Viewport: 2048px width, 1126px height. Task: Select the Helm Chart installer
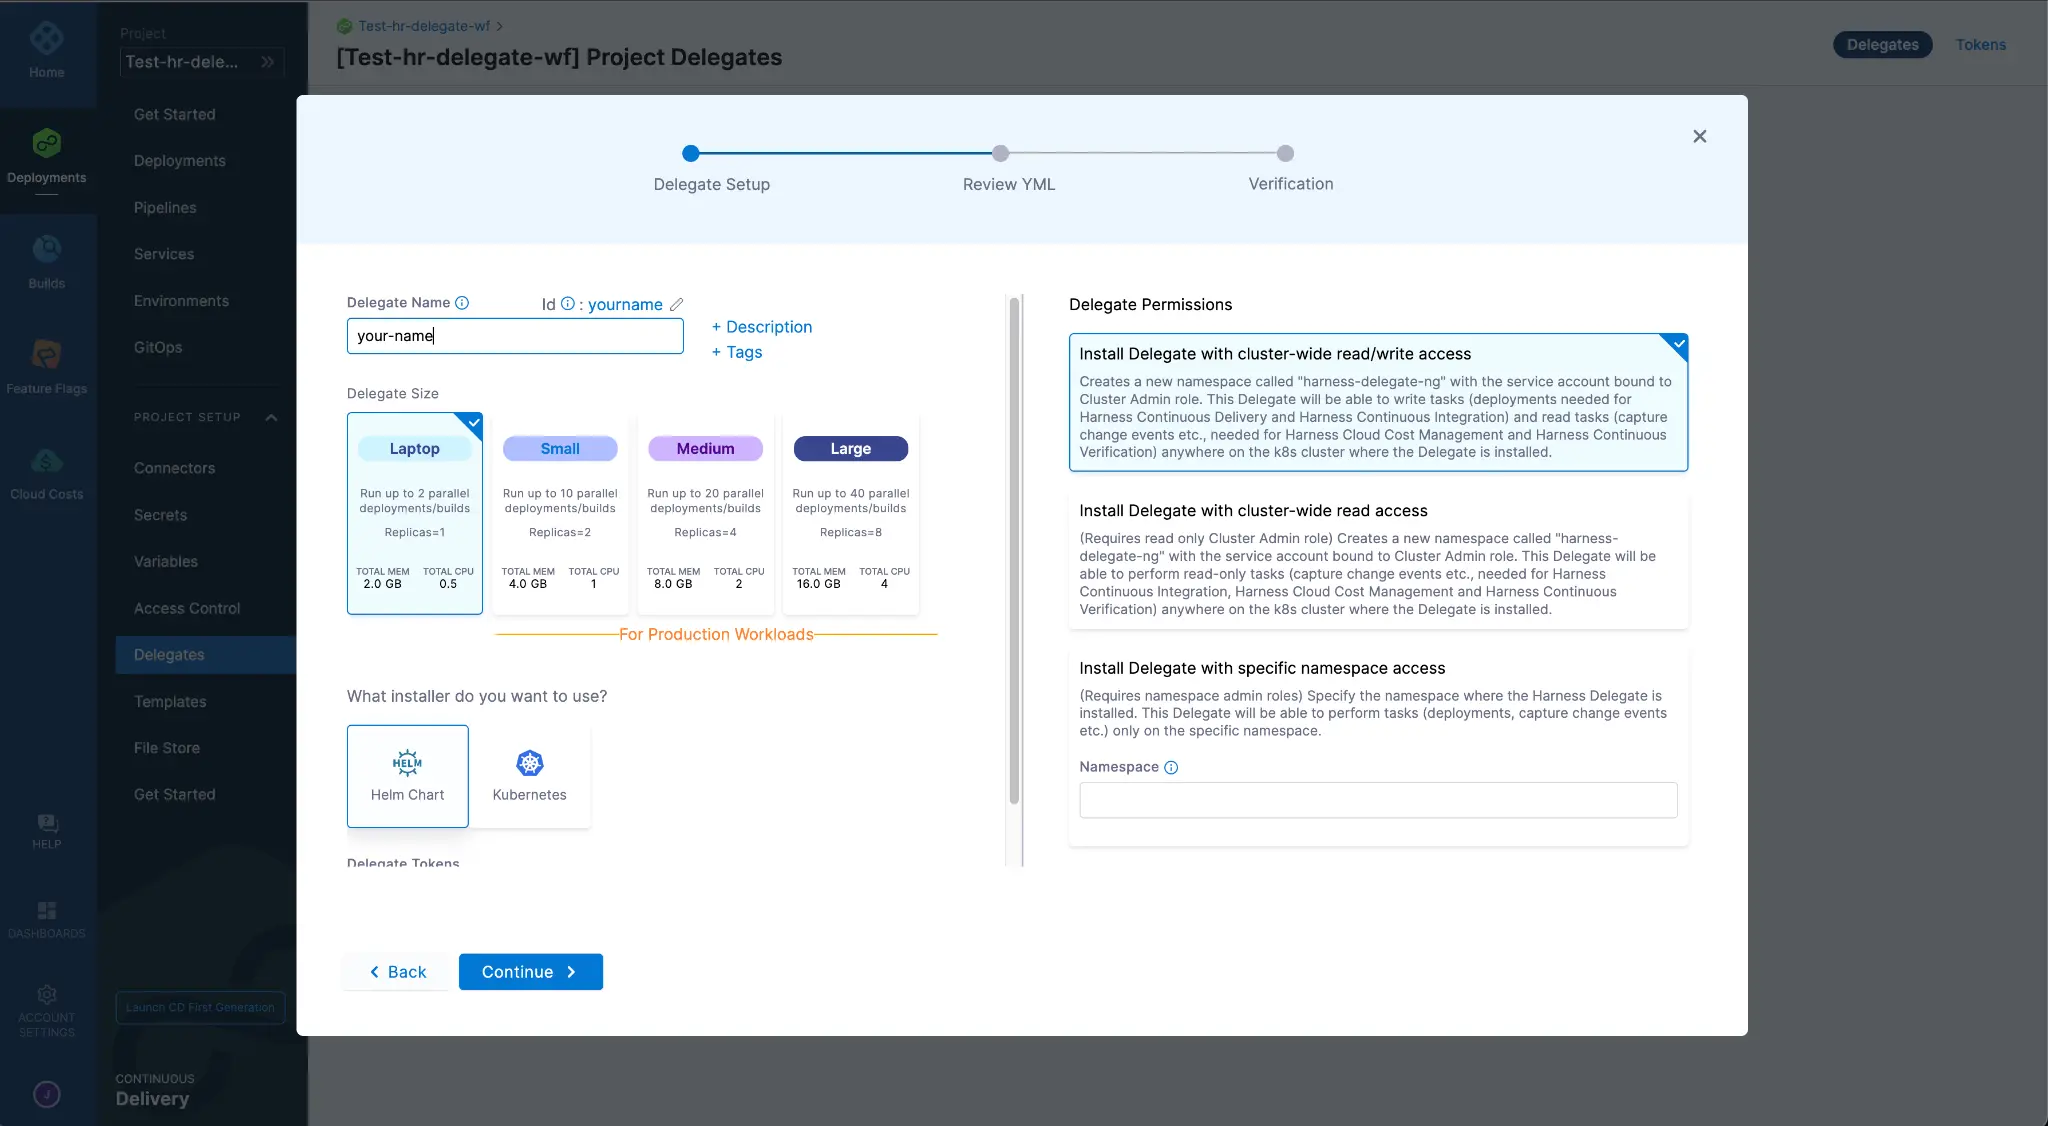(x=407, y=775)
